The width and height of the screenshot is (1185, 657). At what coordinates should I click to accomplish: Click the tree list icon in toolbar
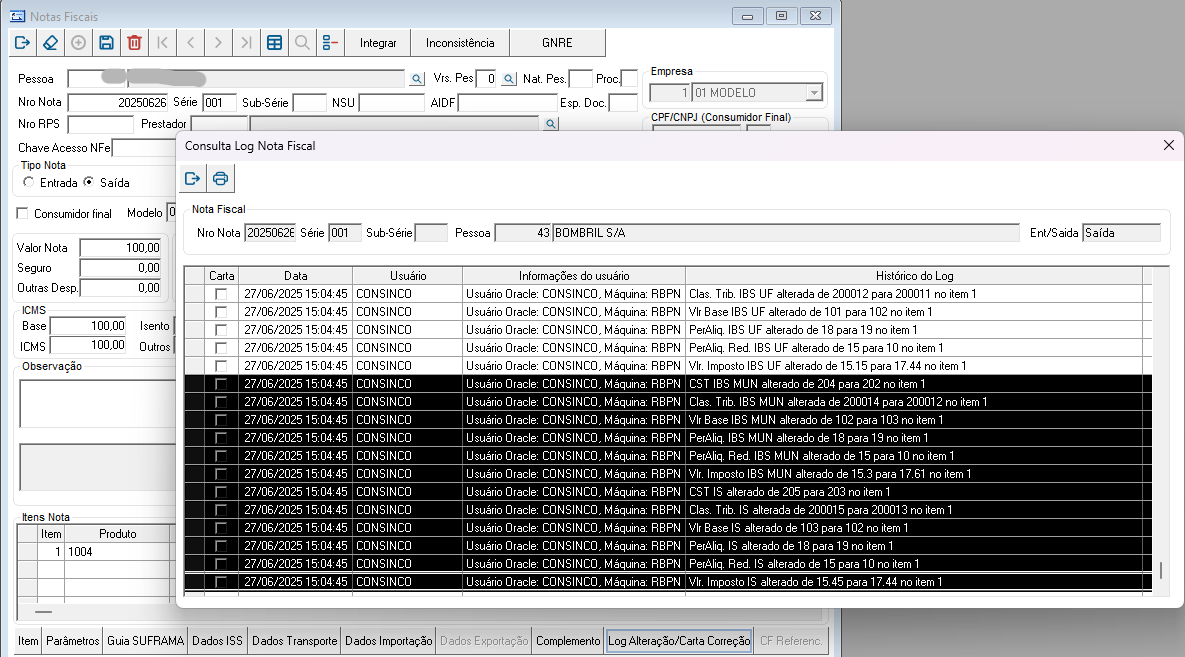click(330, 43)
